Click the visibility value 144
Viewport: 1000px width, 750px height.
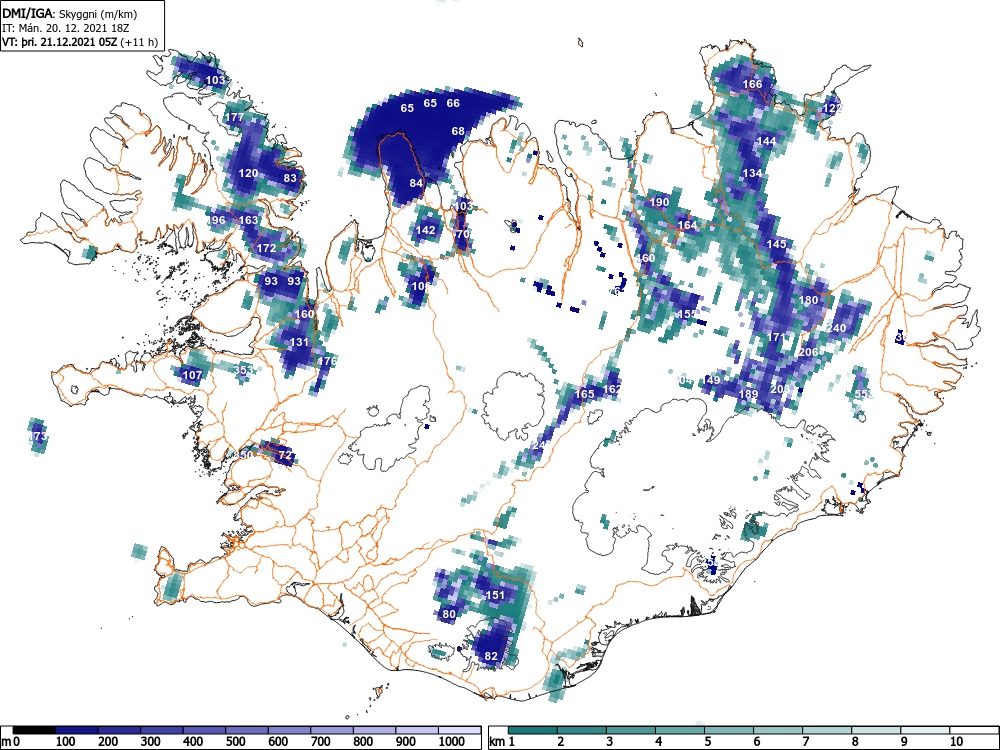(767, 141)
